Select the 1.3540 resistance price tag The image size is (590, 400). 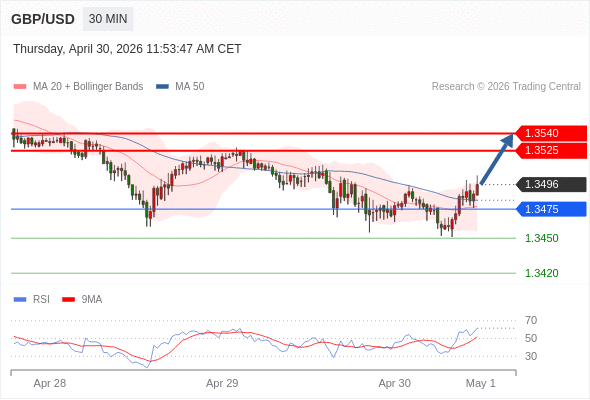[551, 133]
